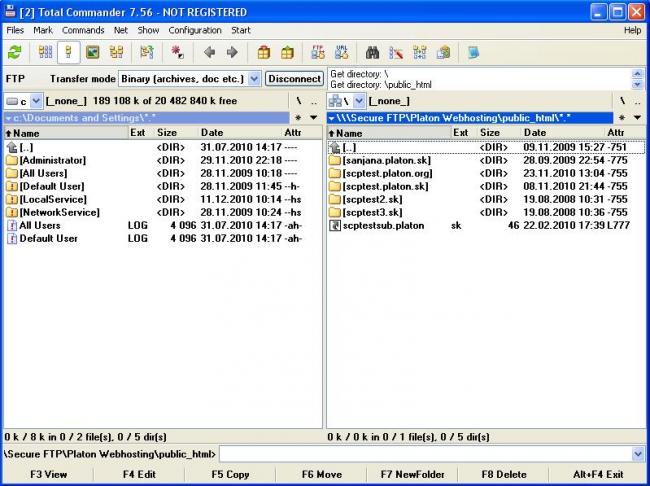Open the FTP connect icon
The image size is (650, 486).
pos(318,53)
